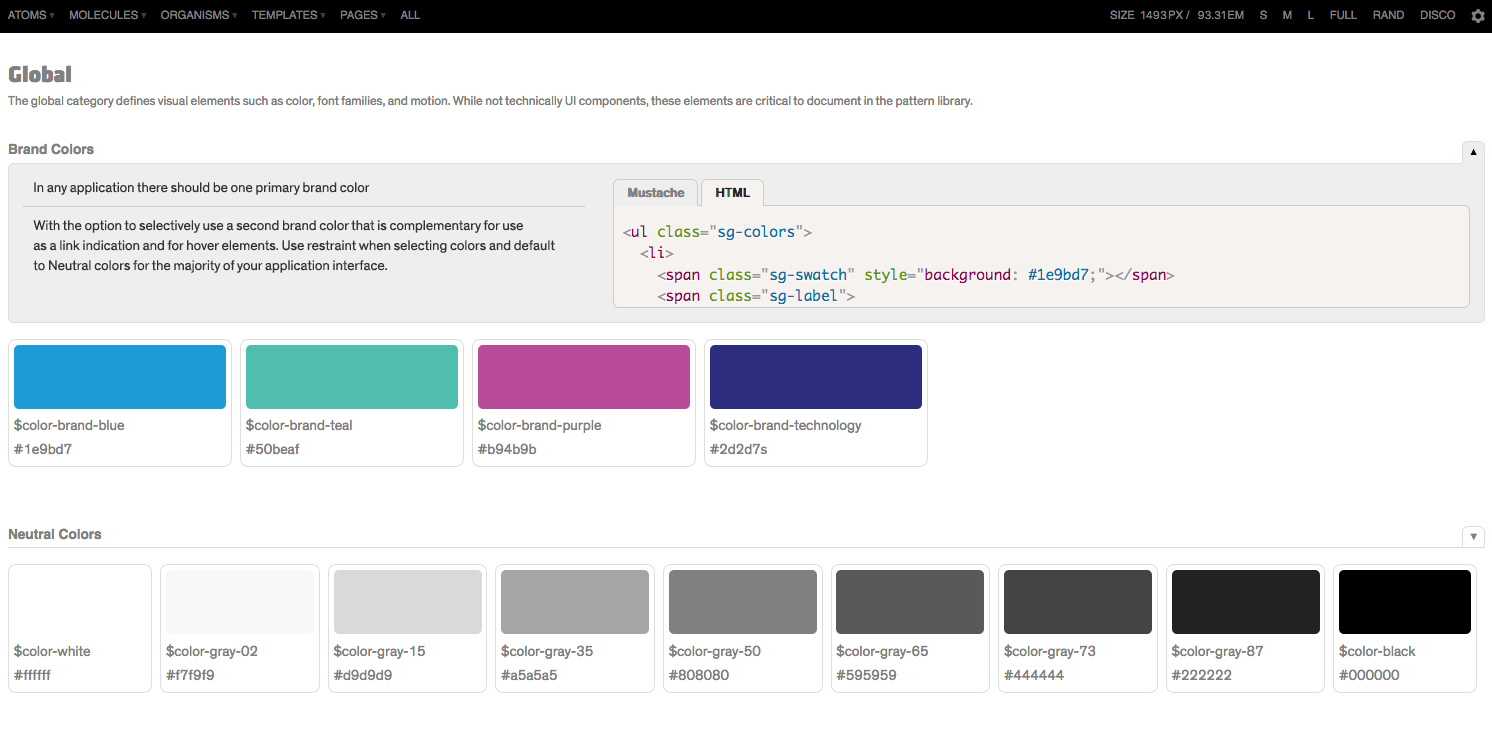The width and height of the screenshot is (1492, 738).
Task: Select the brand teal color swatch
Action: click(352, 377)
